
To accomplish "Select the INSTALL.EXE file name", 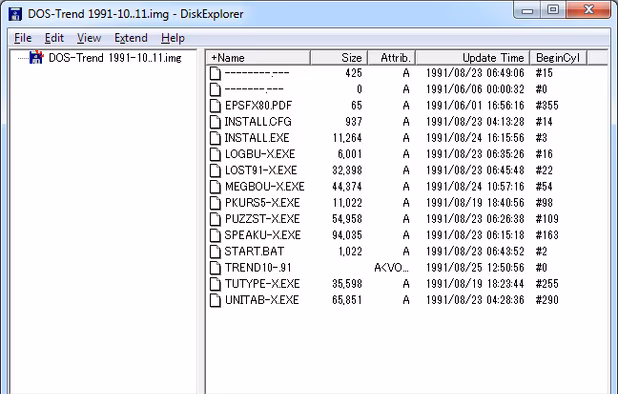I will (x=257, y=138).
